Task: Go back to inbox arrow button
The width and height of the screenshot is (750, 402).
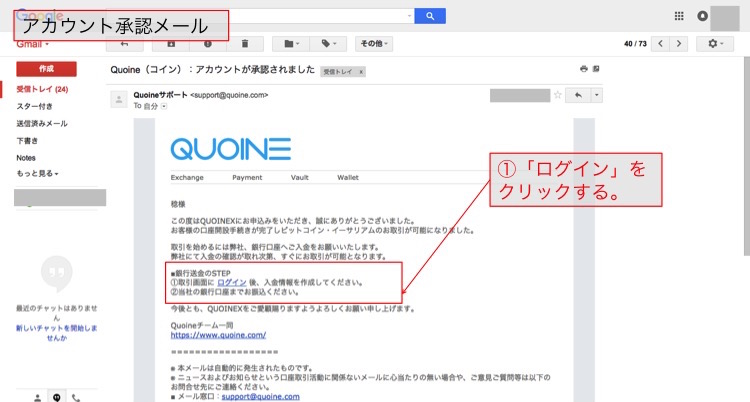Action: pos(124,44)
